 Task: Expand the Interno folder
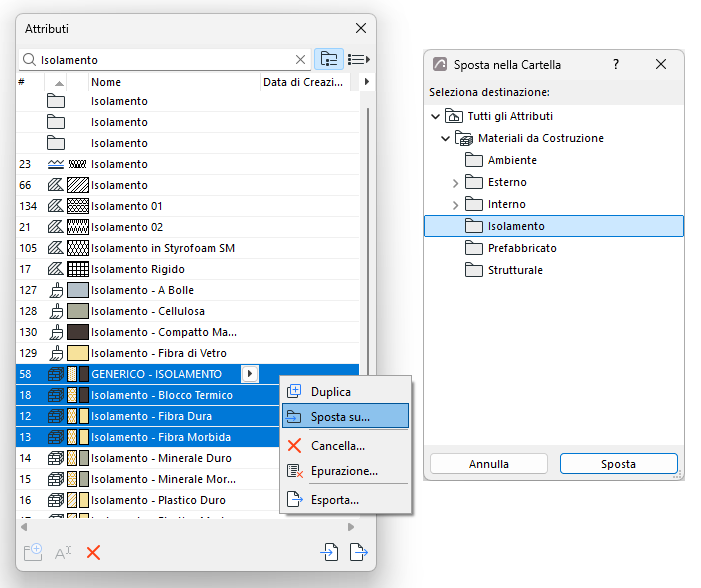point(455,205)
